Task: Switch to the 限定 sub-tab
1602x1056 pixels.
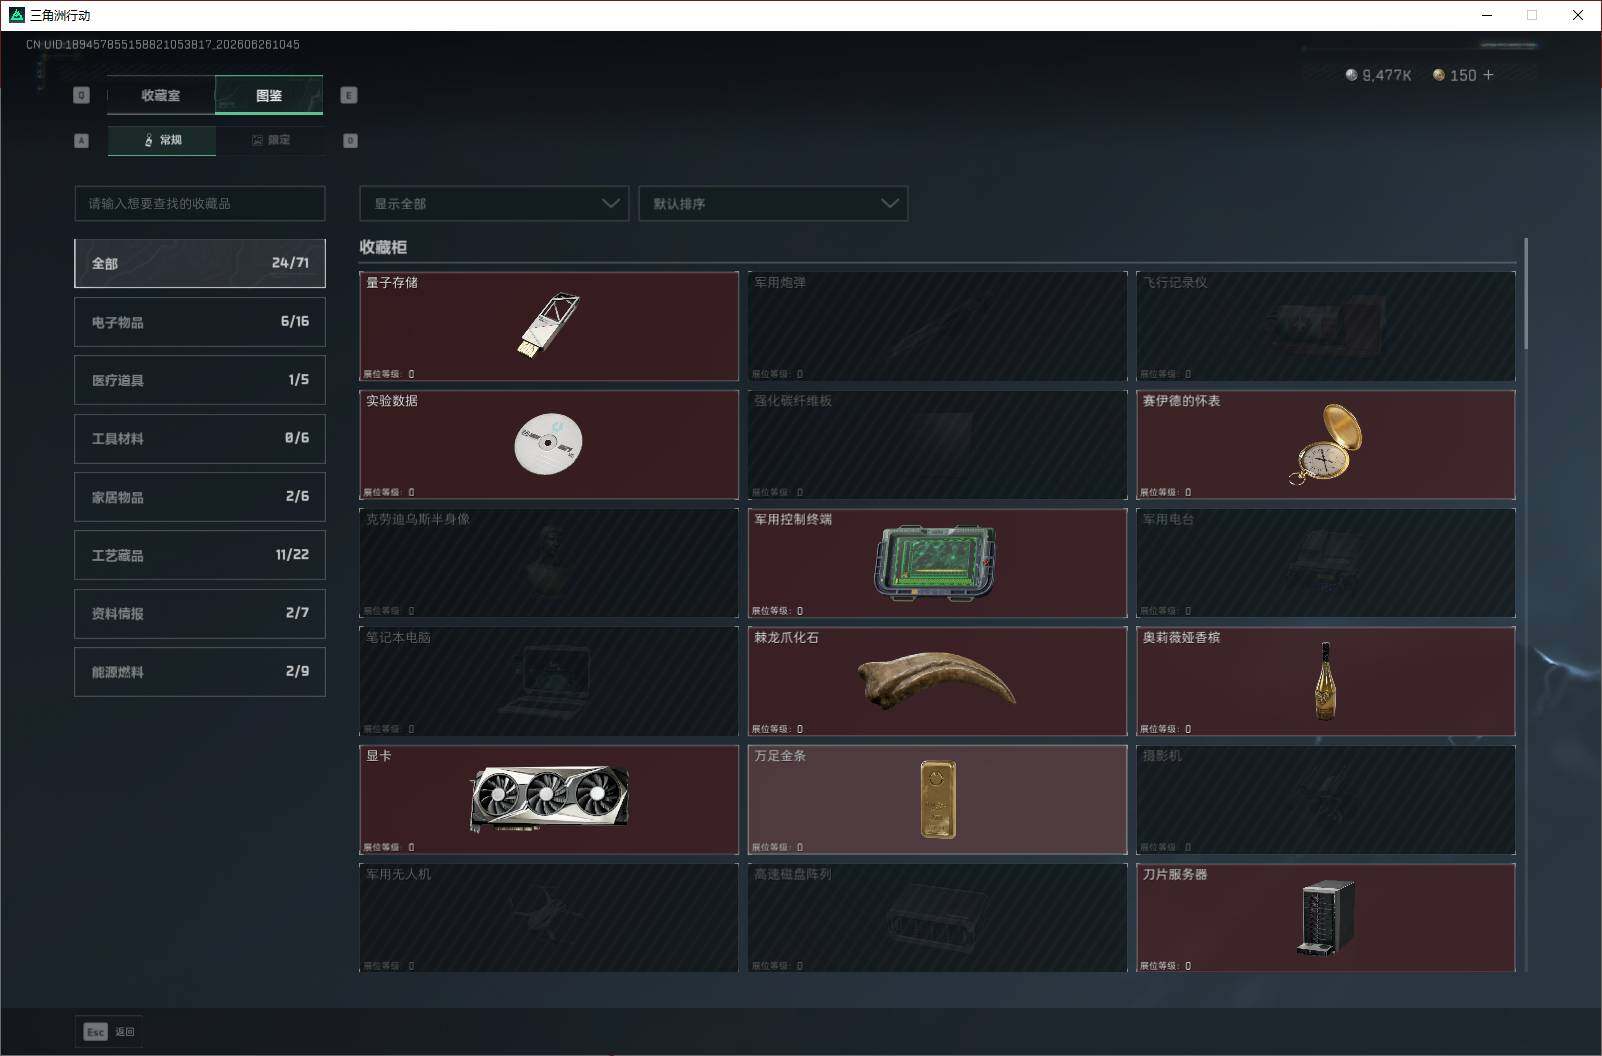Action: click(x=270, y=140)
